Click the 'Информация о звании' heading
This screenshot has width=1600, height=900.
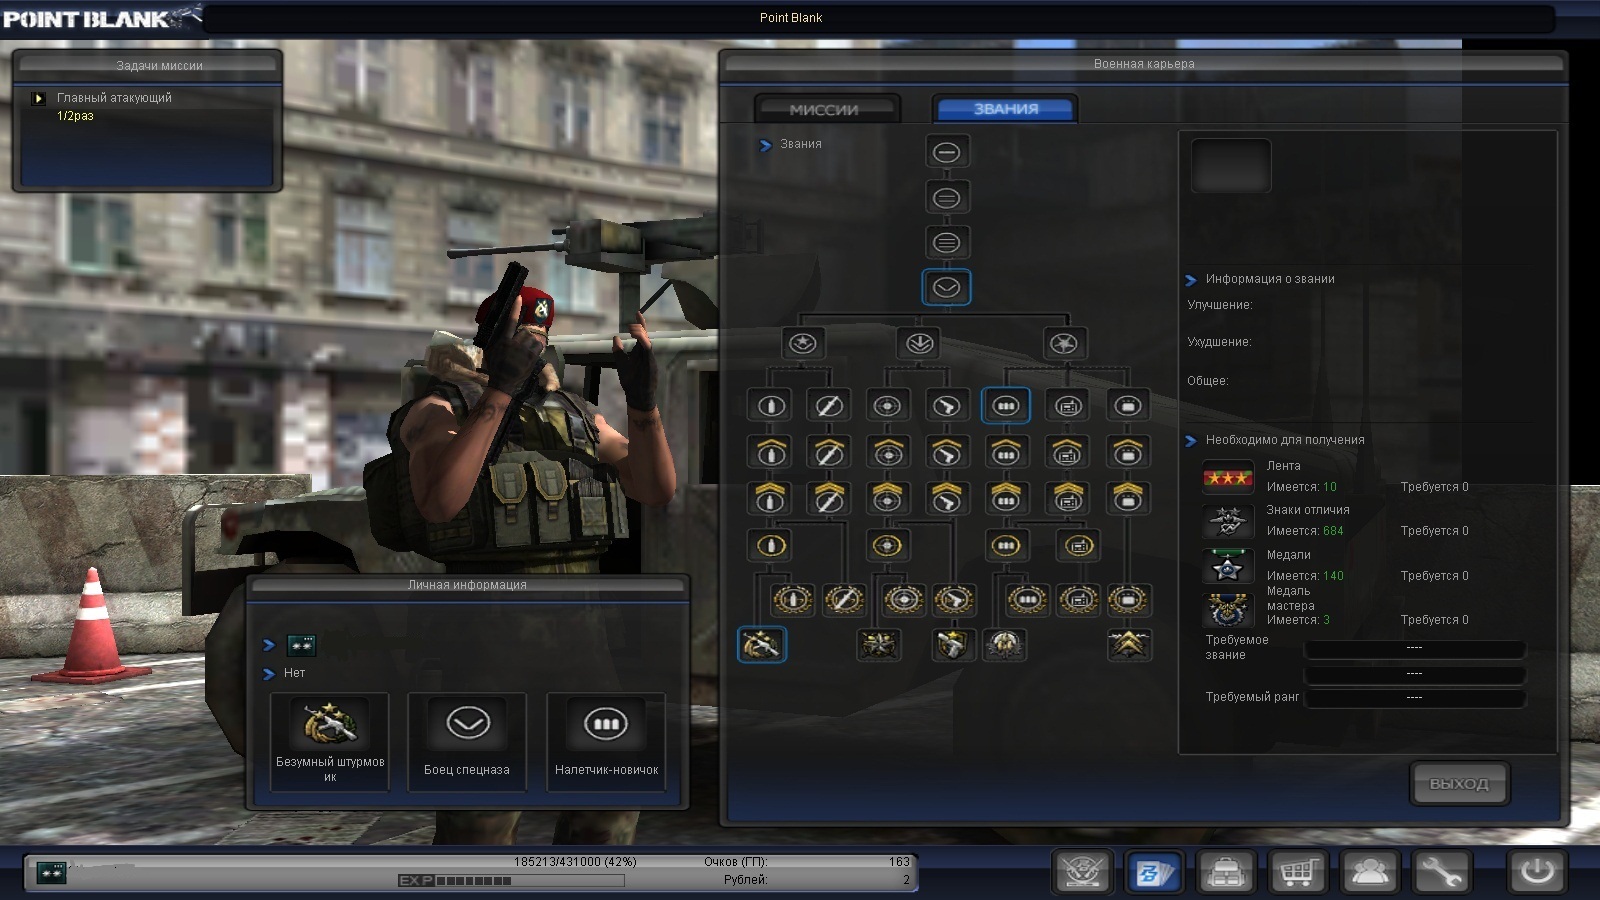[1270, 279]
